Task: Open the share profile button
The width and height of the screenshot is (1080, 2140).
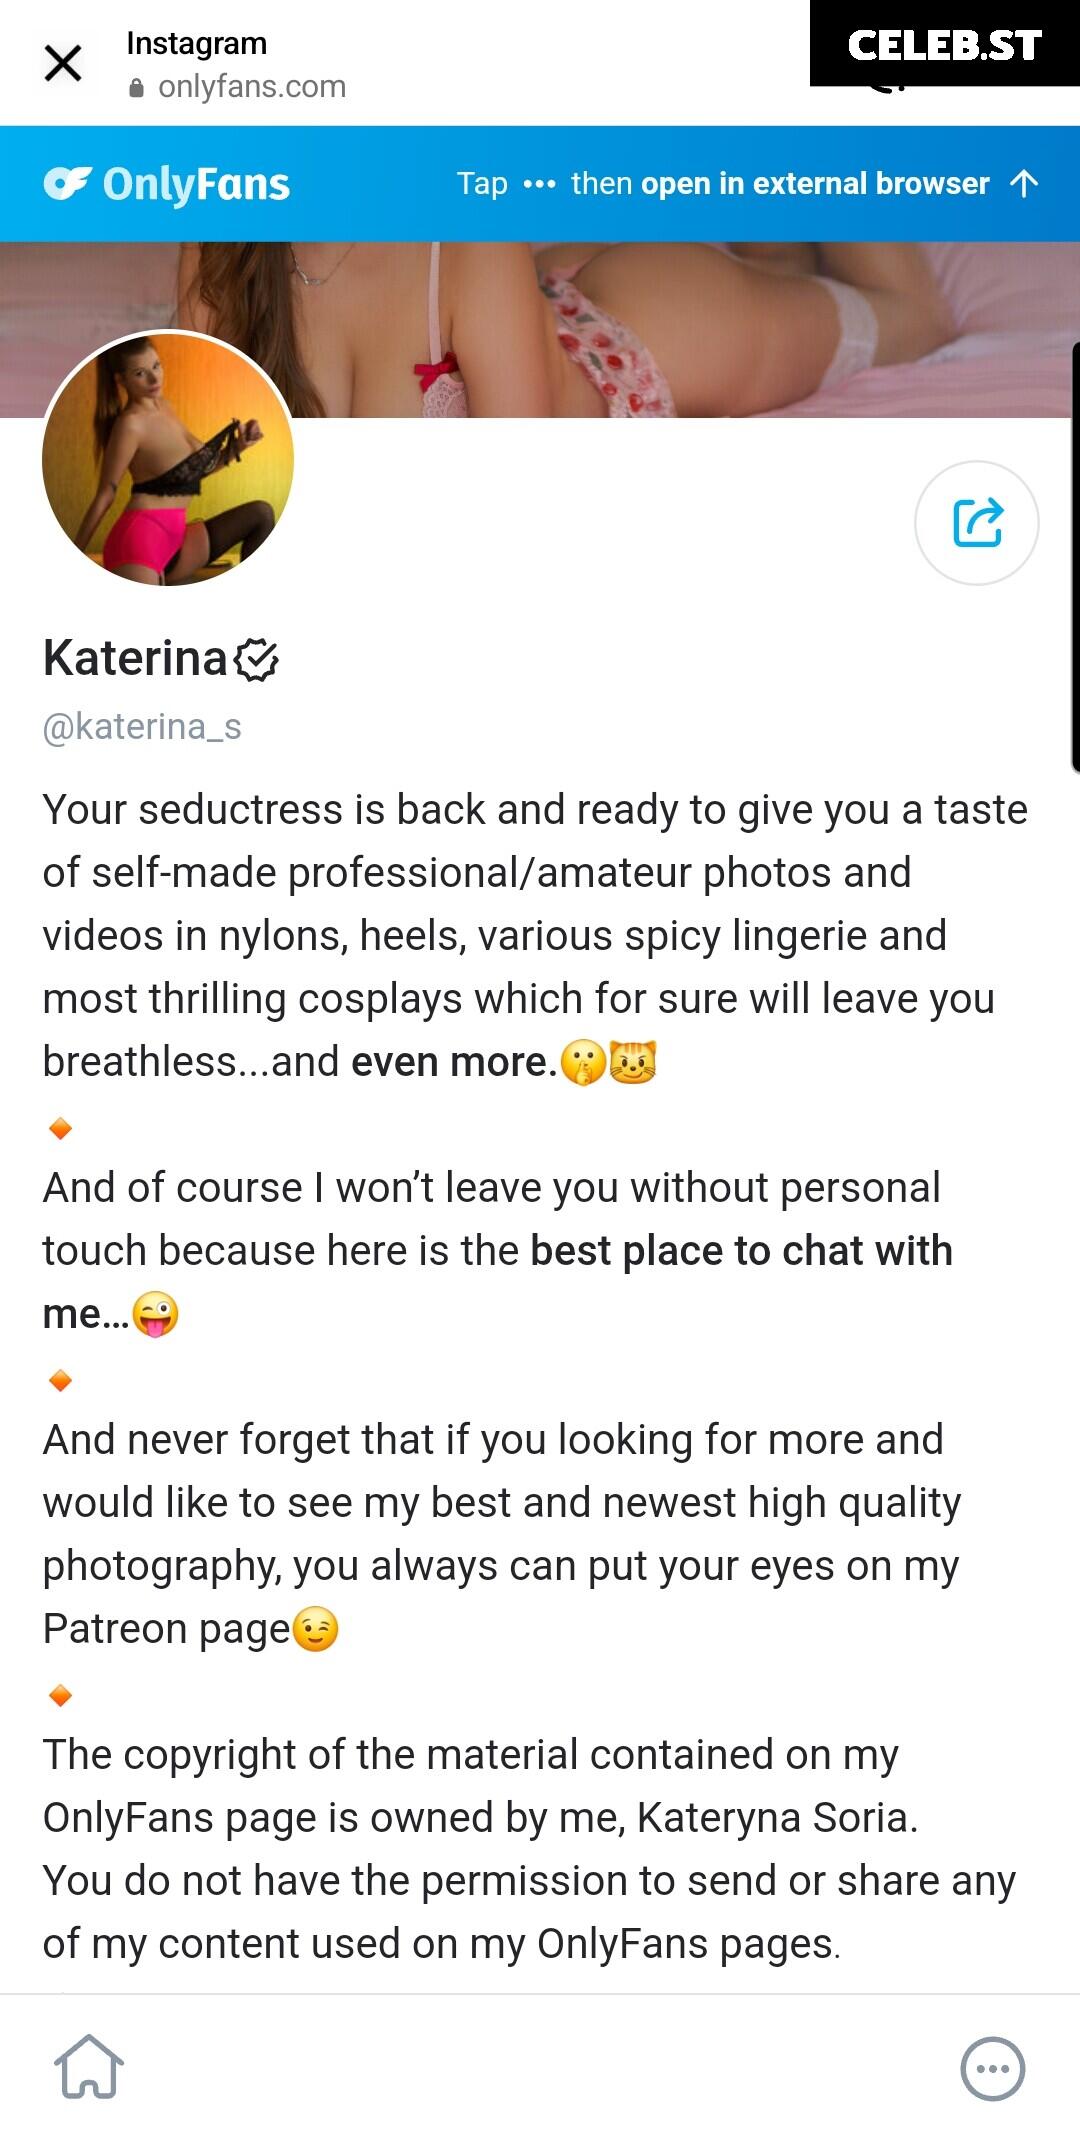Action: point(977,522)
